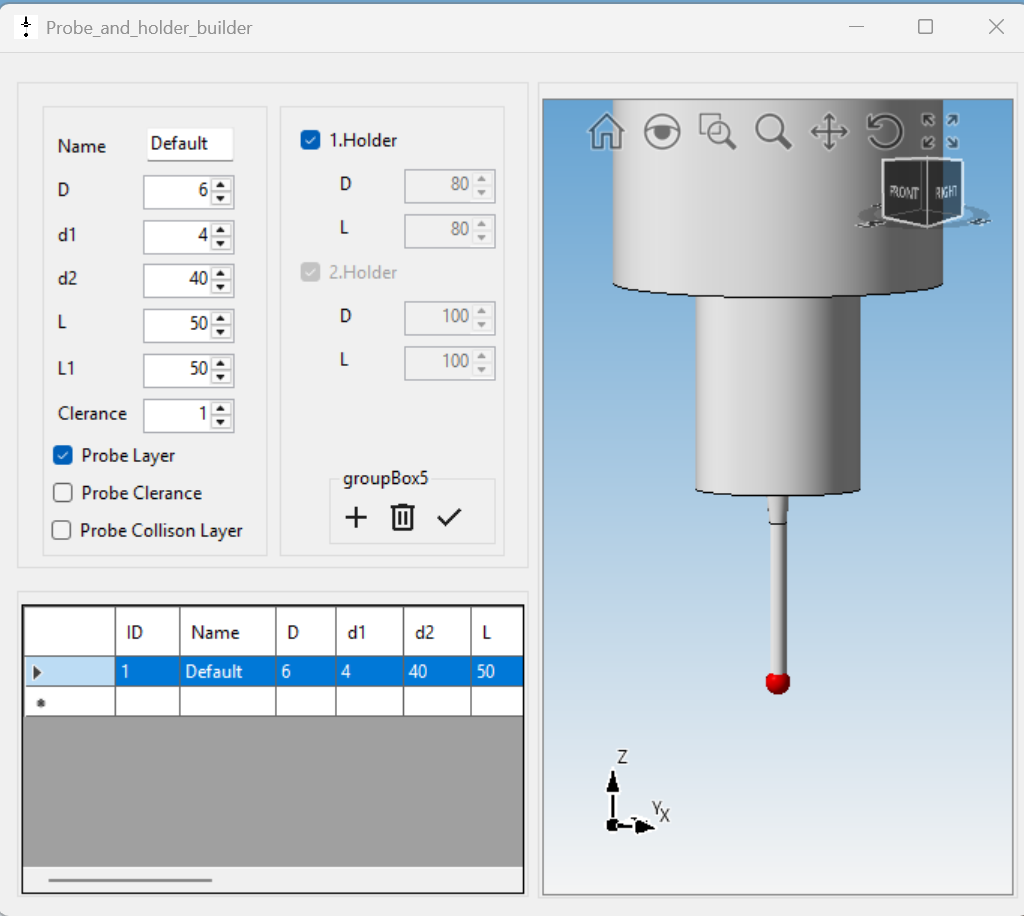Enable Probe Collison Layer
Image resolution: width=1024 pixels, height=916 pixels.
point(62,531)
